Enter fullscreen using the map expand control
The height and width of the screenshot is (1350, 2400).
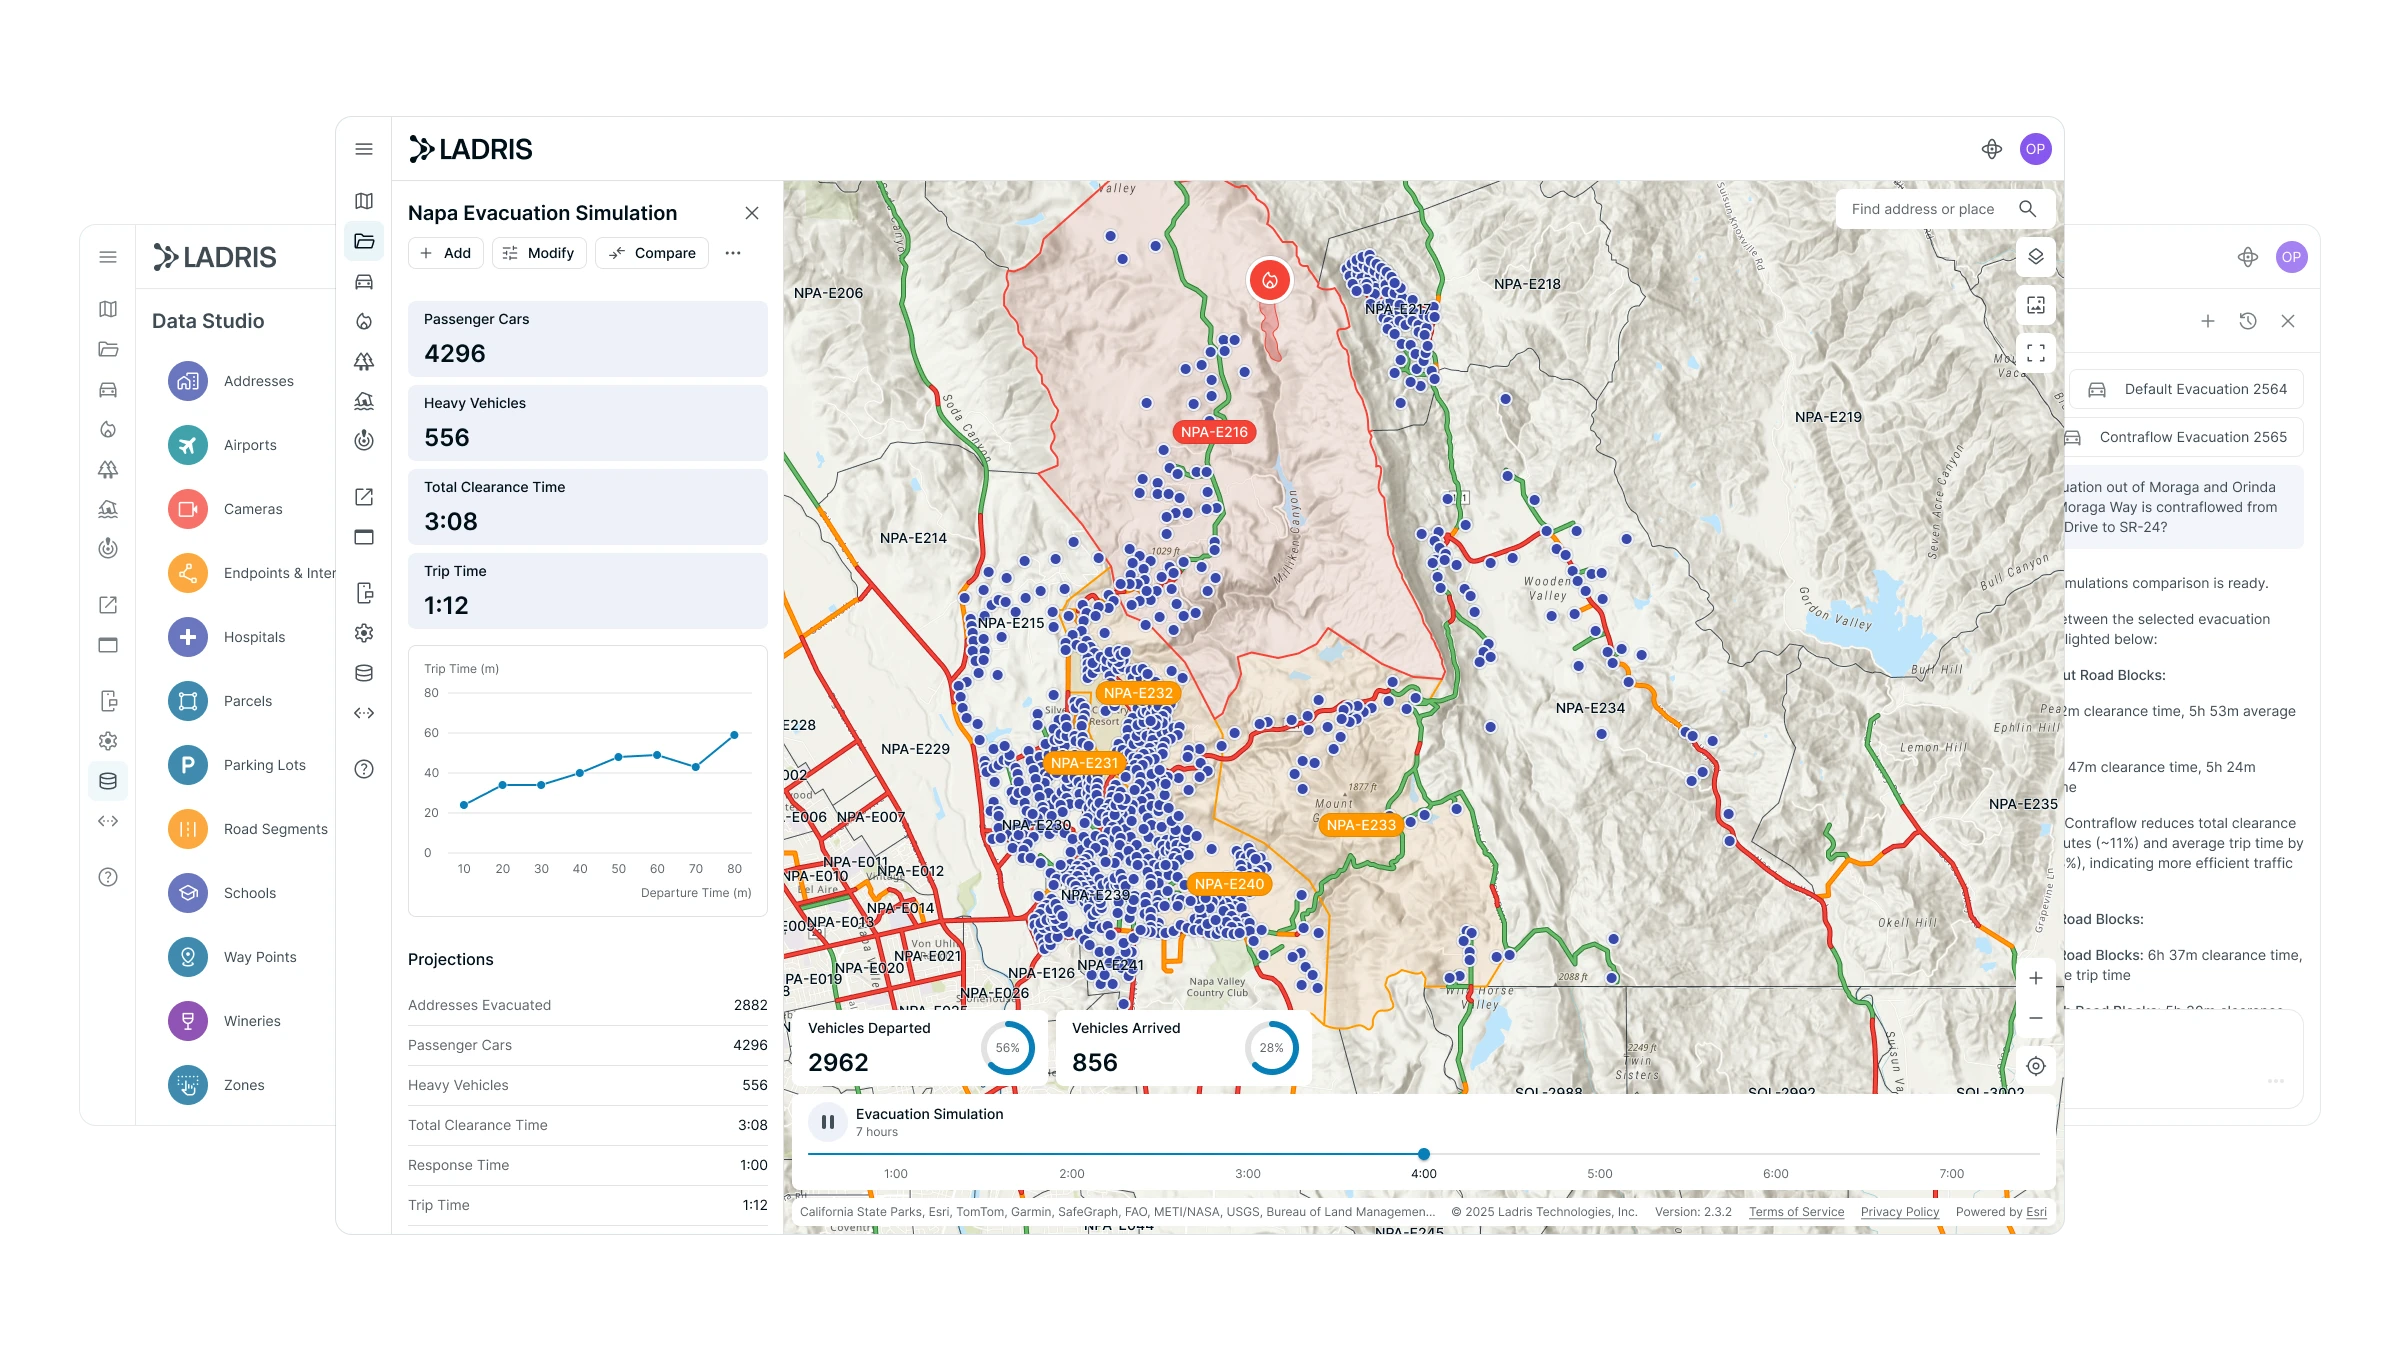(x=2035, y=353)
